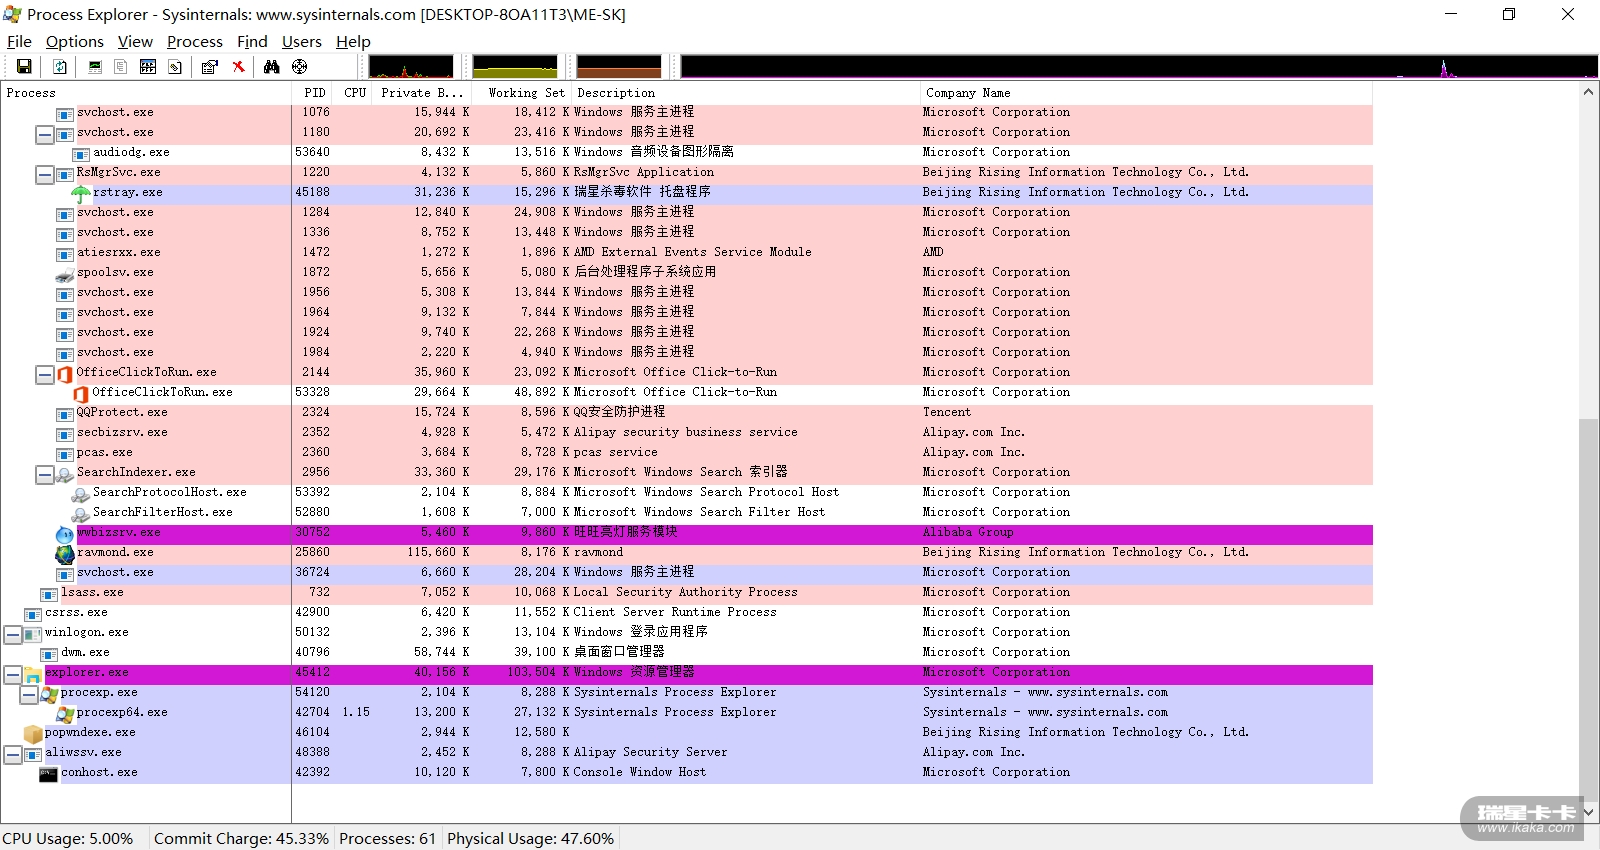The image size is (1600, 850).
Task: Click the View DLLs/Handles toolbar icon
Action: click(x=175, y=67)
